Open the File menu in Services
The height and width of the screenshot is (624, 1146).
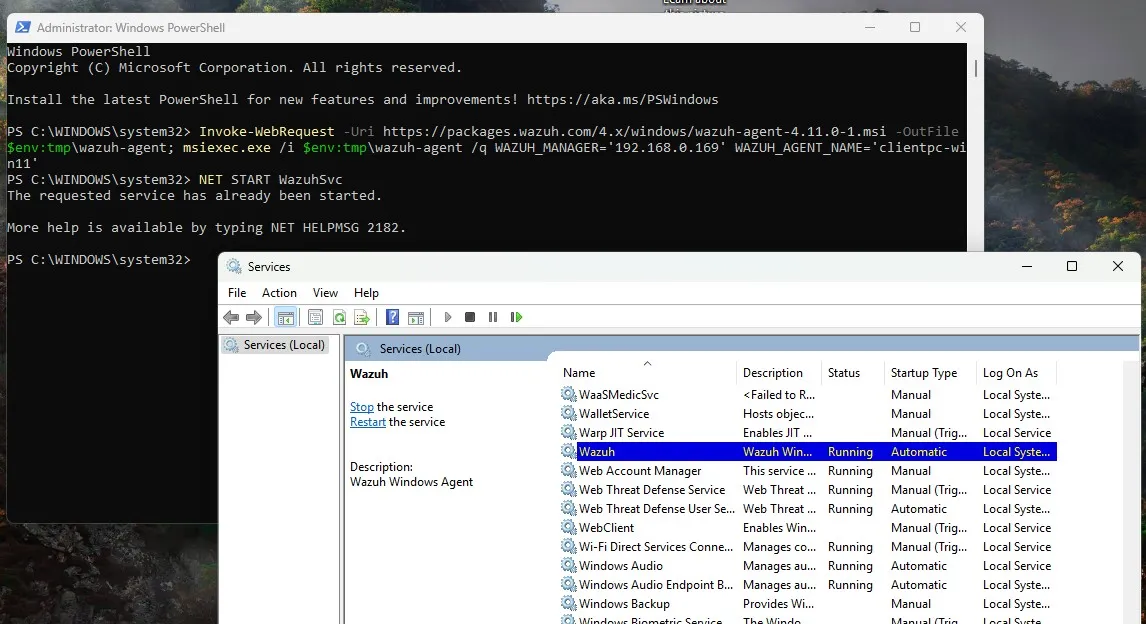pyautogui.click(x=237, y=293)
